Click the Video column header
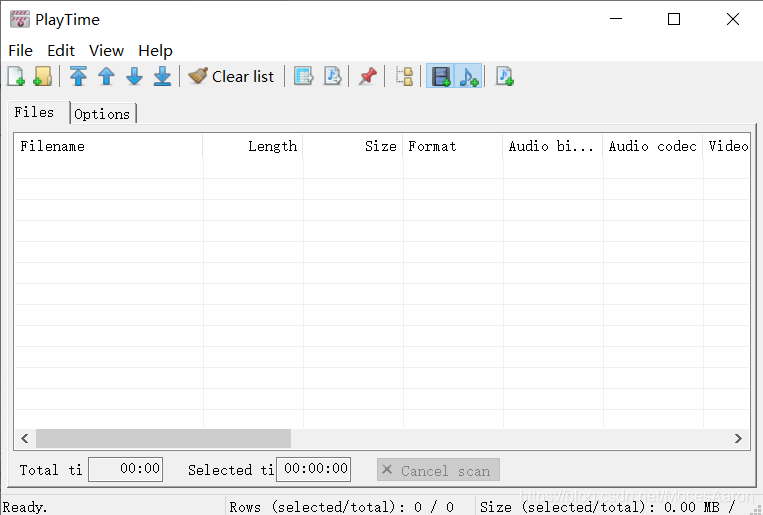 click(x=727, y=146)
